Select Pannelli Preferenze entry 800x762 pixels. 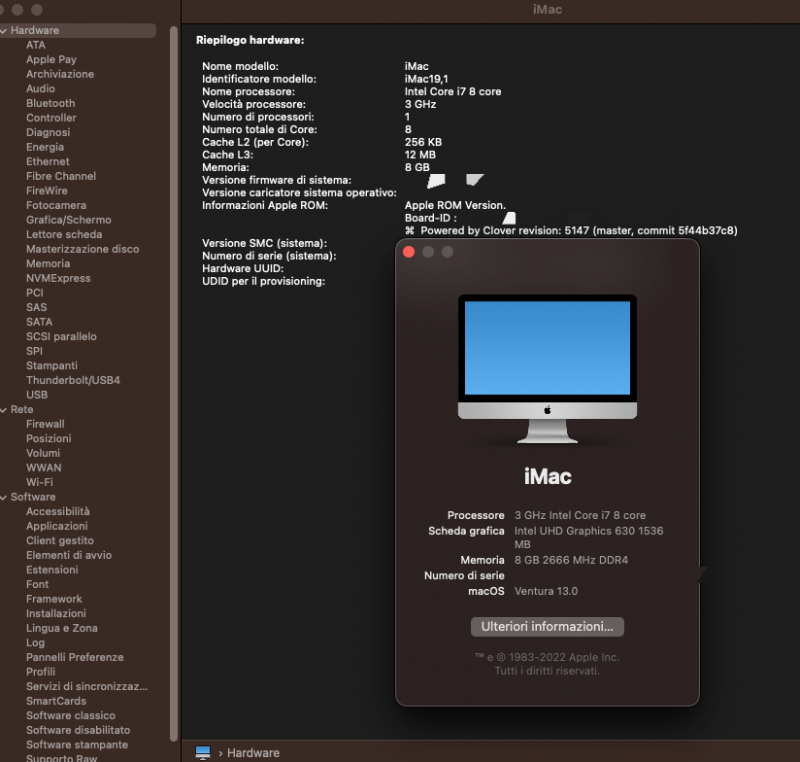point(74,657)
